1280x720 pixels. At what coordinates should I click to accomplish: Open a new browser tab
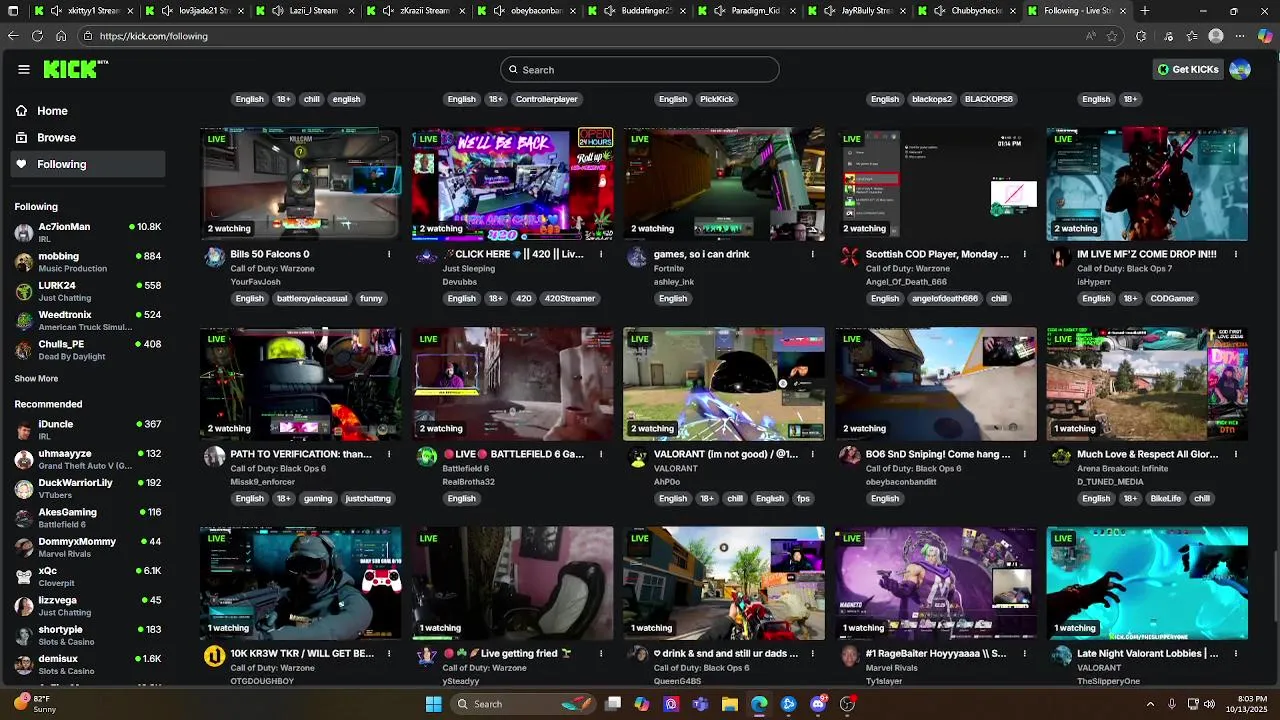[1145, 11]
